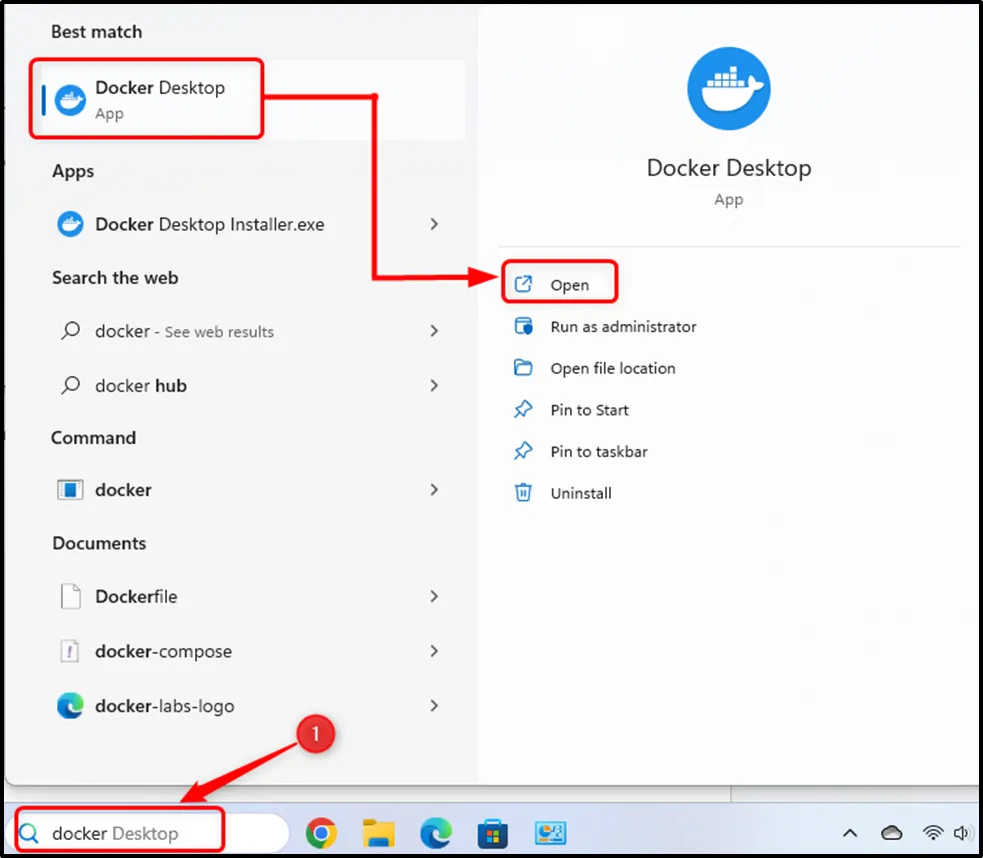Select Run as administrator
Screen dimensions: 983x858
coord(622,327)
